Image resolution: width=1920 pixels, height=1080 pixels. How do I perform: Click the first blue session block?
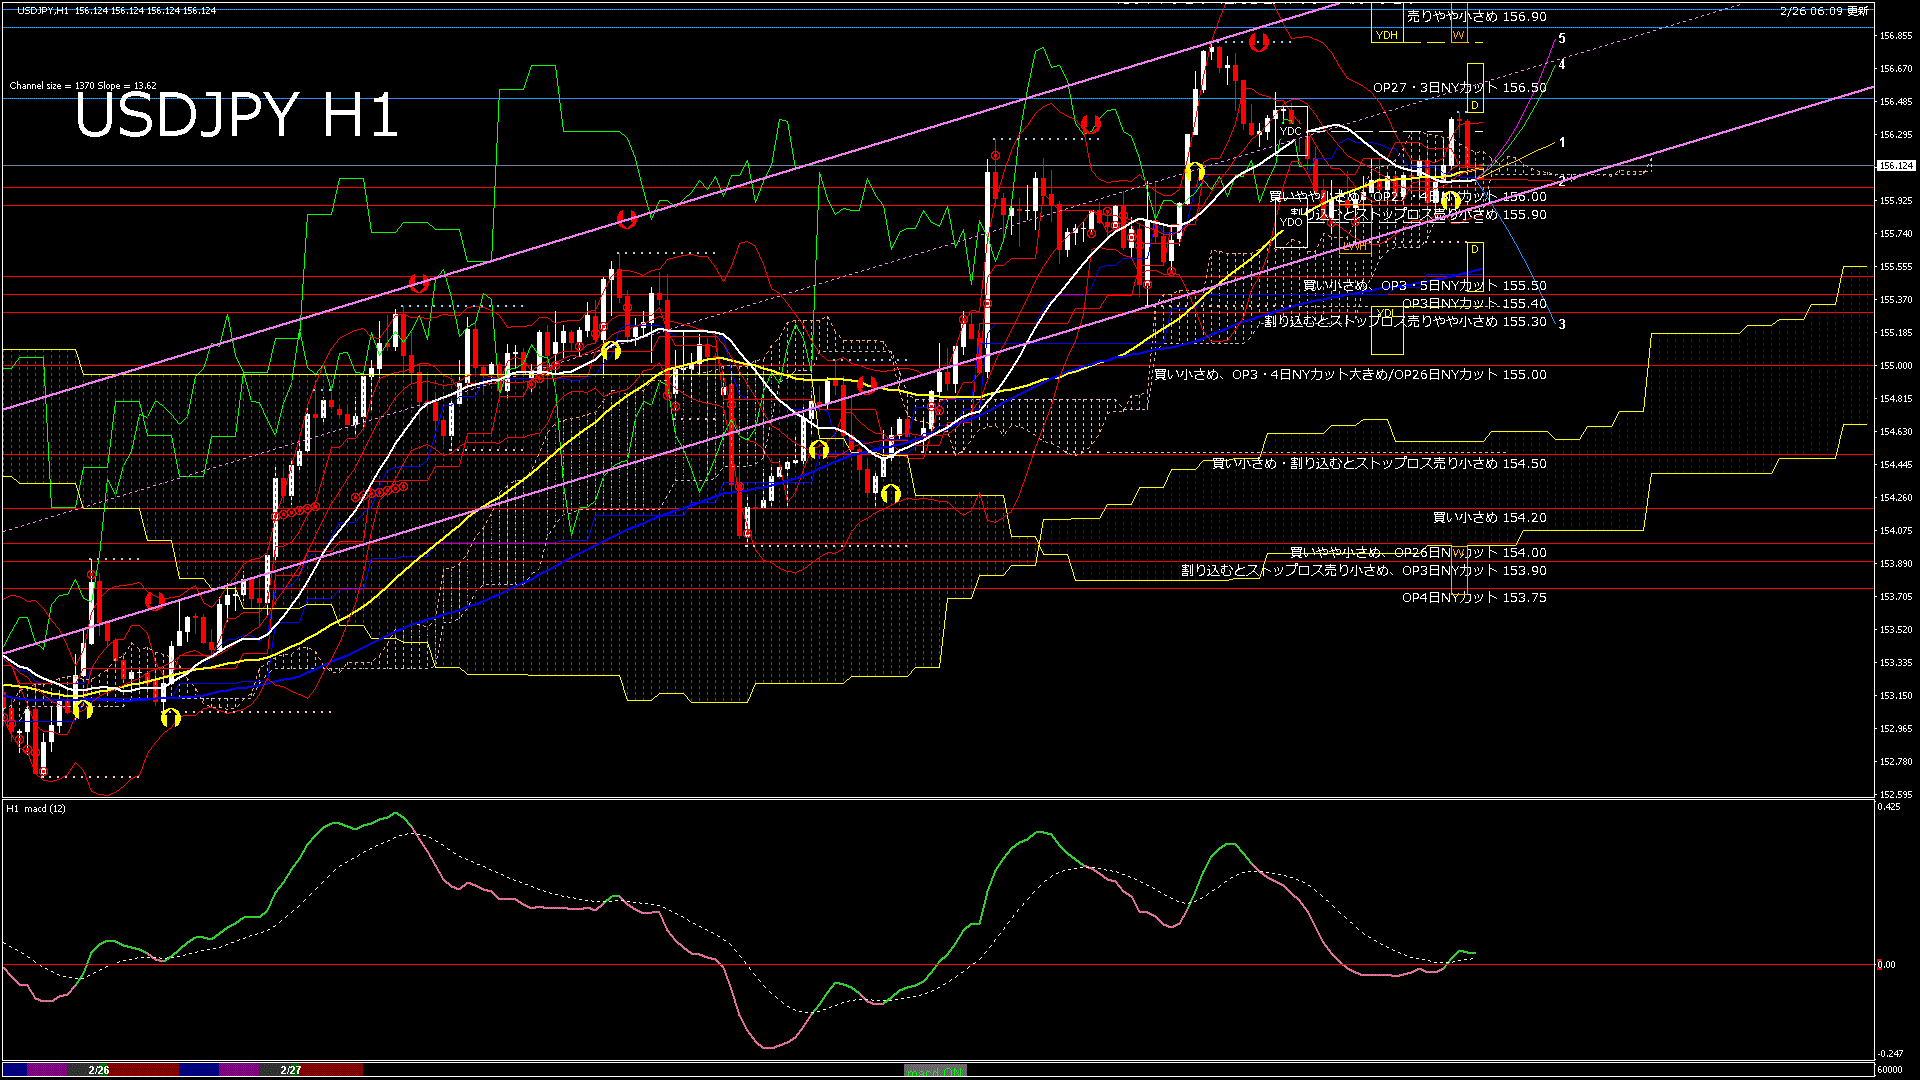point(15,1070)
